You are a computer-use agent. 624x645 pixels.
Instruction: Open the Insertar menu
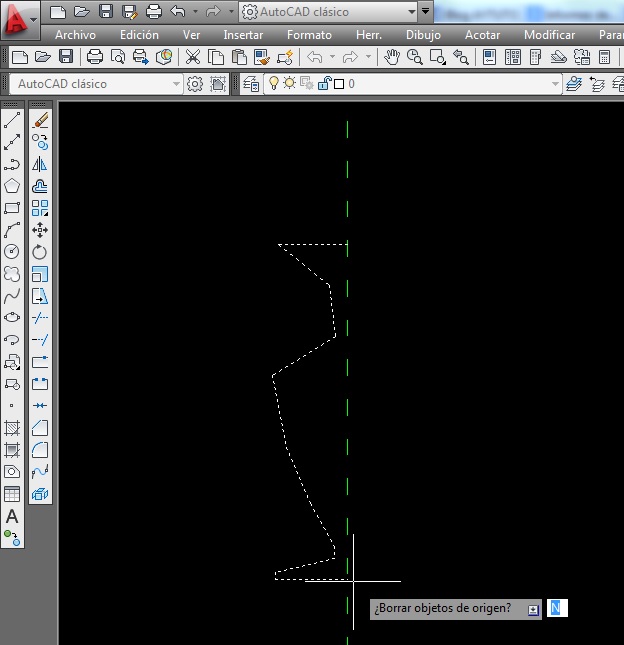tap(243, 35)
